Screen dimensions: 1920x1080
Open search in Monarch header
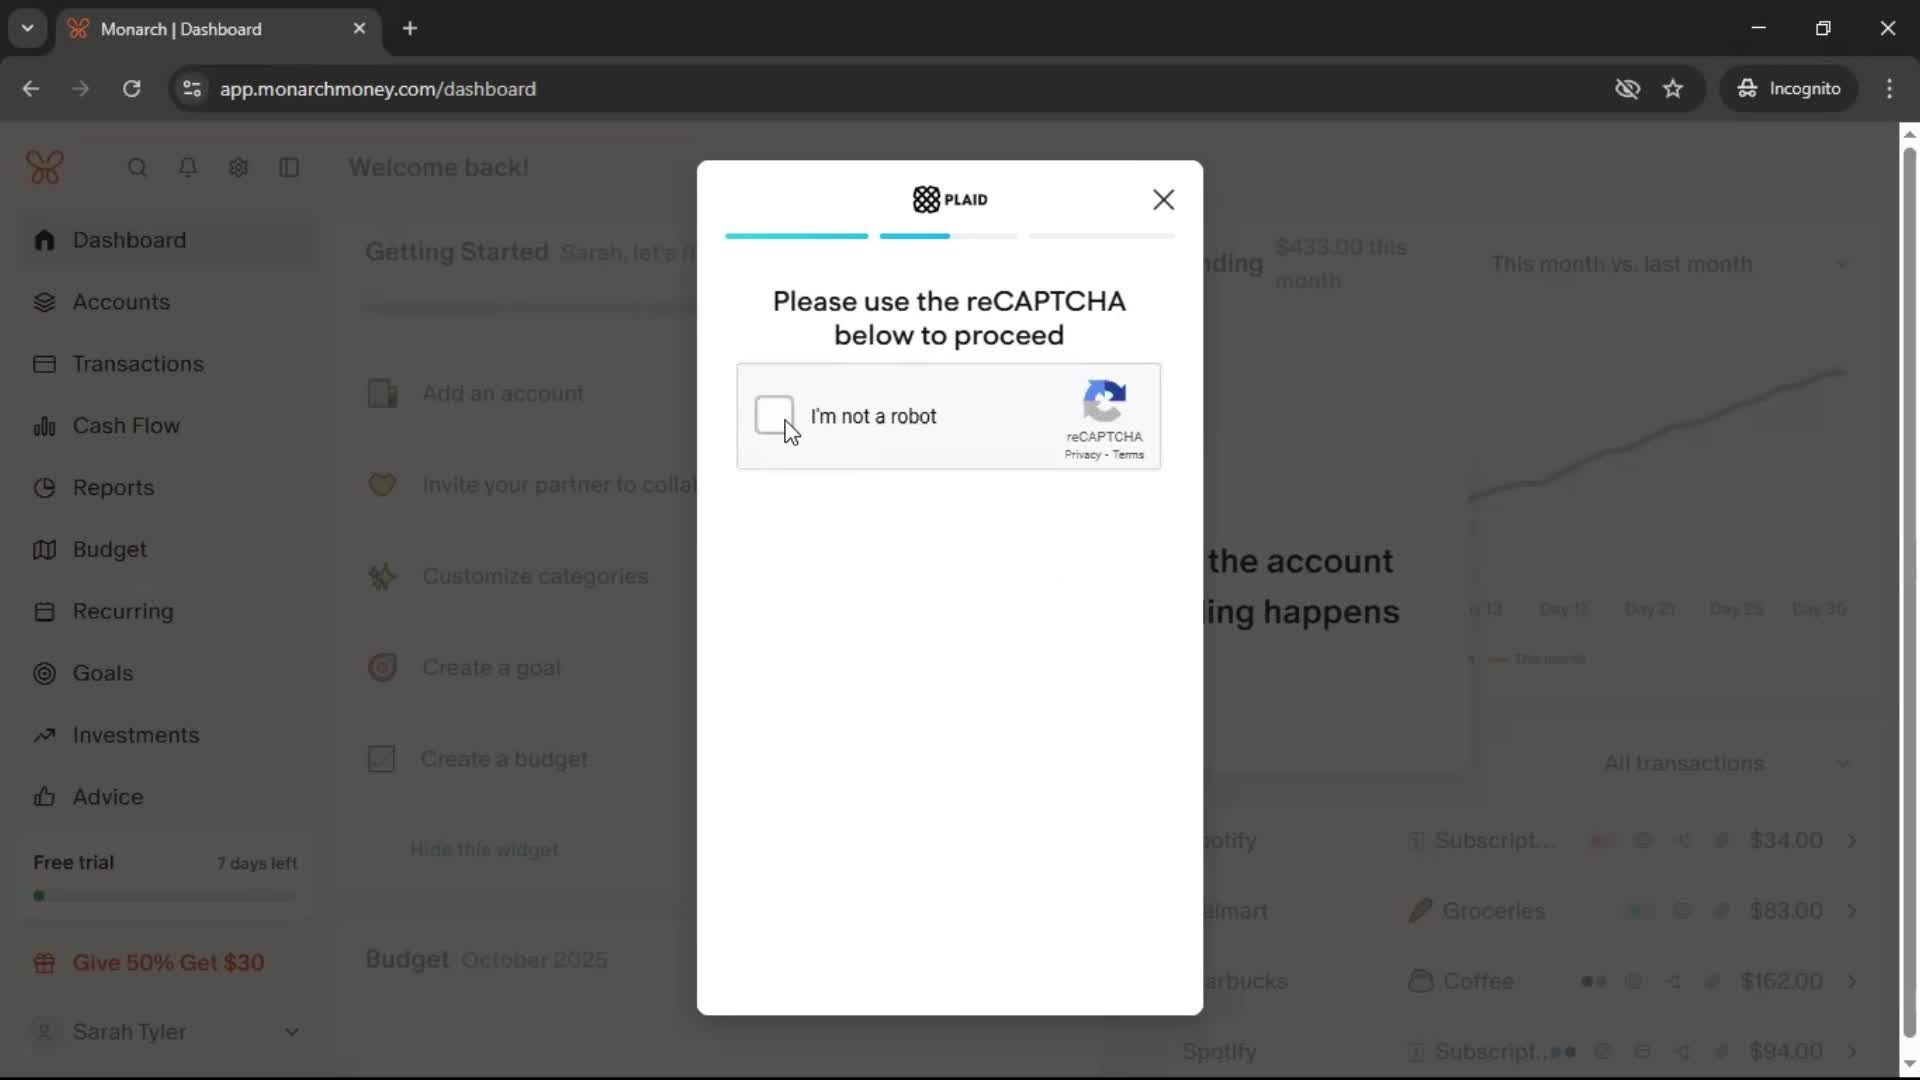(x=138, y=168)
